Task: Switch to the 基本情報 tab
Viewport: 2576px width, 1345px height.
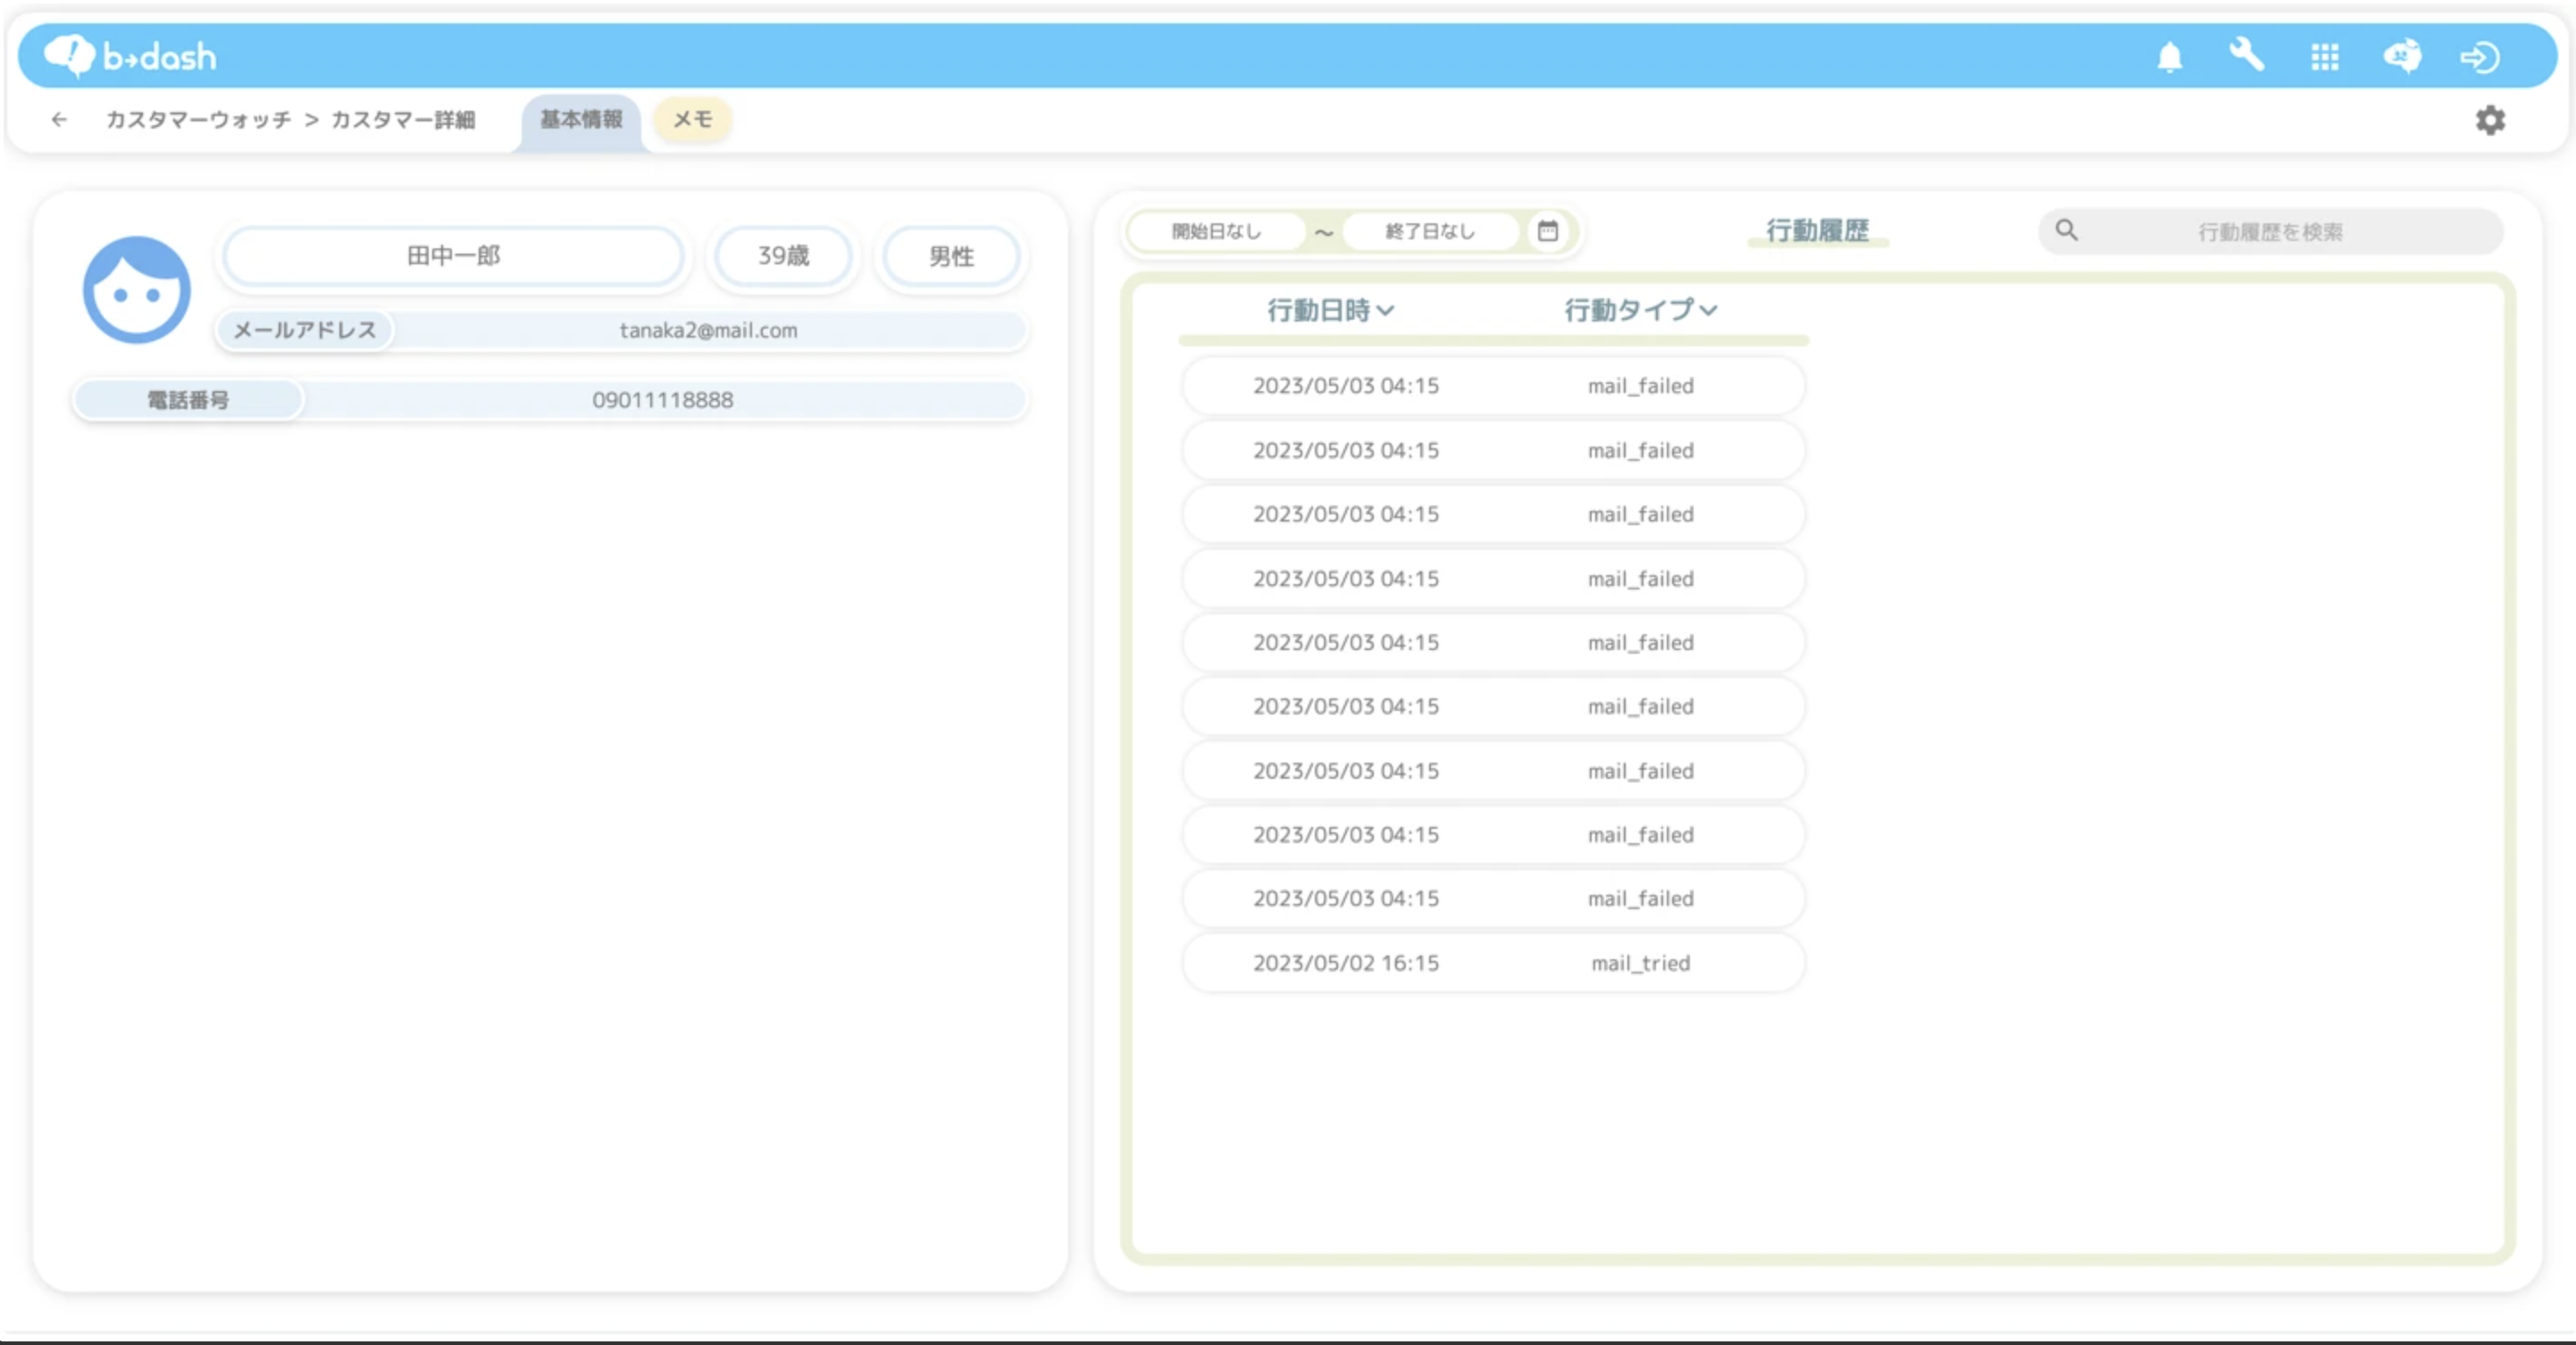Action: point(581,120)
